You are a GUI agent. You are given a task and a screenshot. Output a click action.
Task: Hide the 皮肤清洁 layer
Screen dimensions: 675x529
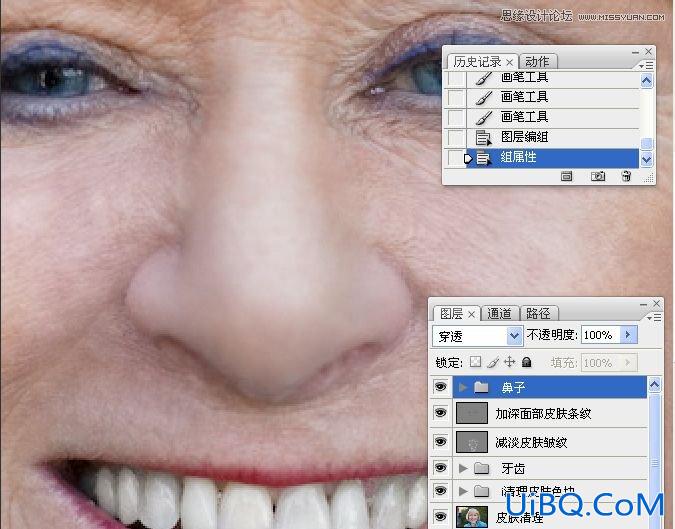[x=440, y=516]
